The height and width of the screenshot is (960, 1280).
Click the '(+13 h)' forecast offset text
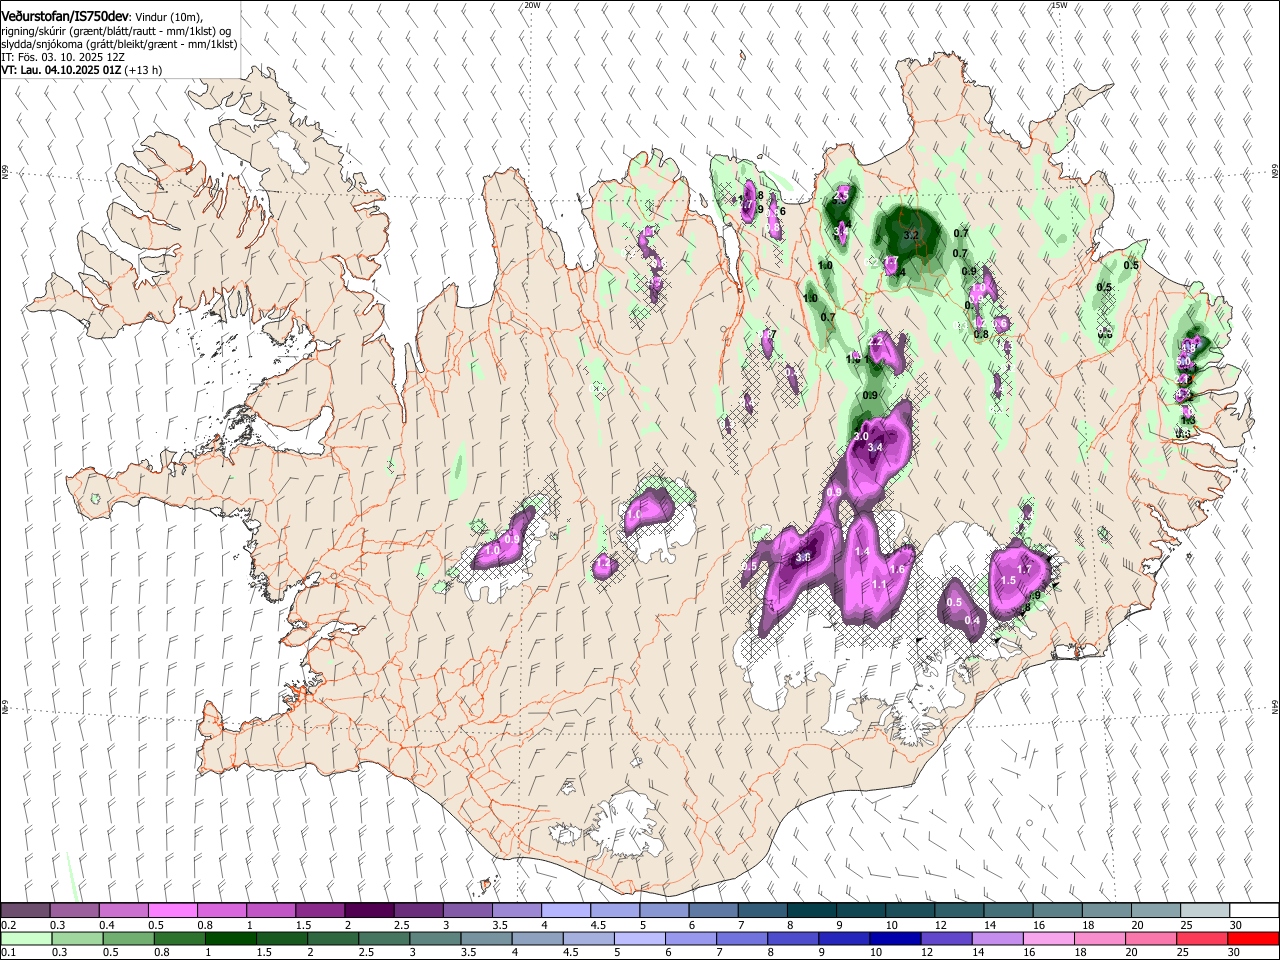coord(144,70)
